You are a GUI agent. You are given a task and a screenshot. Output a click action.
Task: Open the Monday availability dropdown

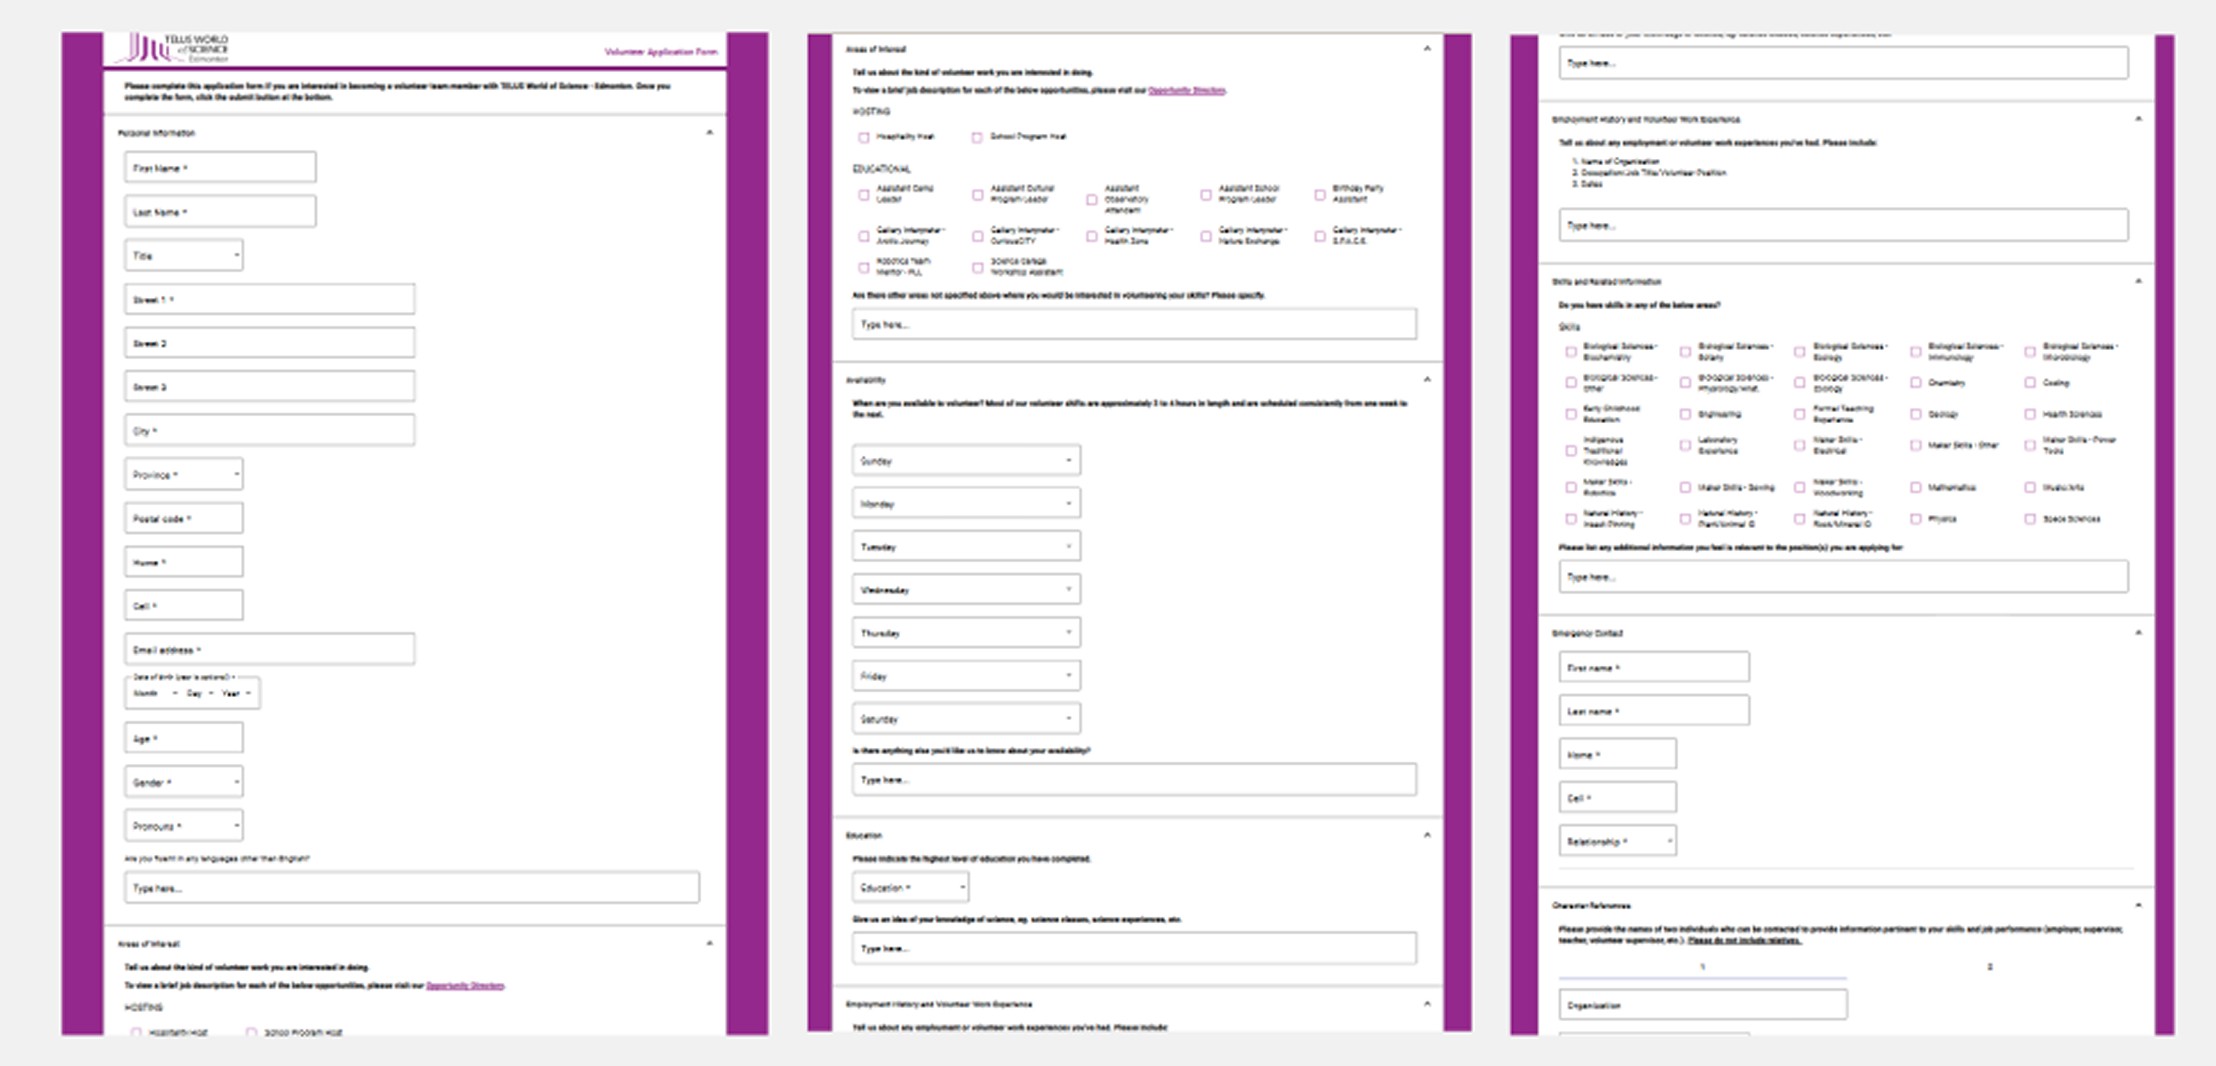click(x=966, y=504)
